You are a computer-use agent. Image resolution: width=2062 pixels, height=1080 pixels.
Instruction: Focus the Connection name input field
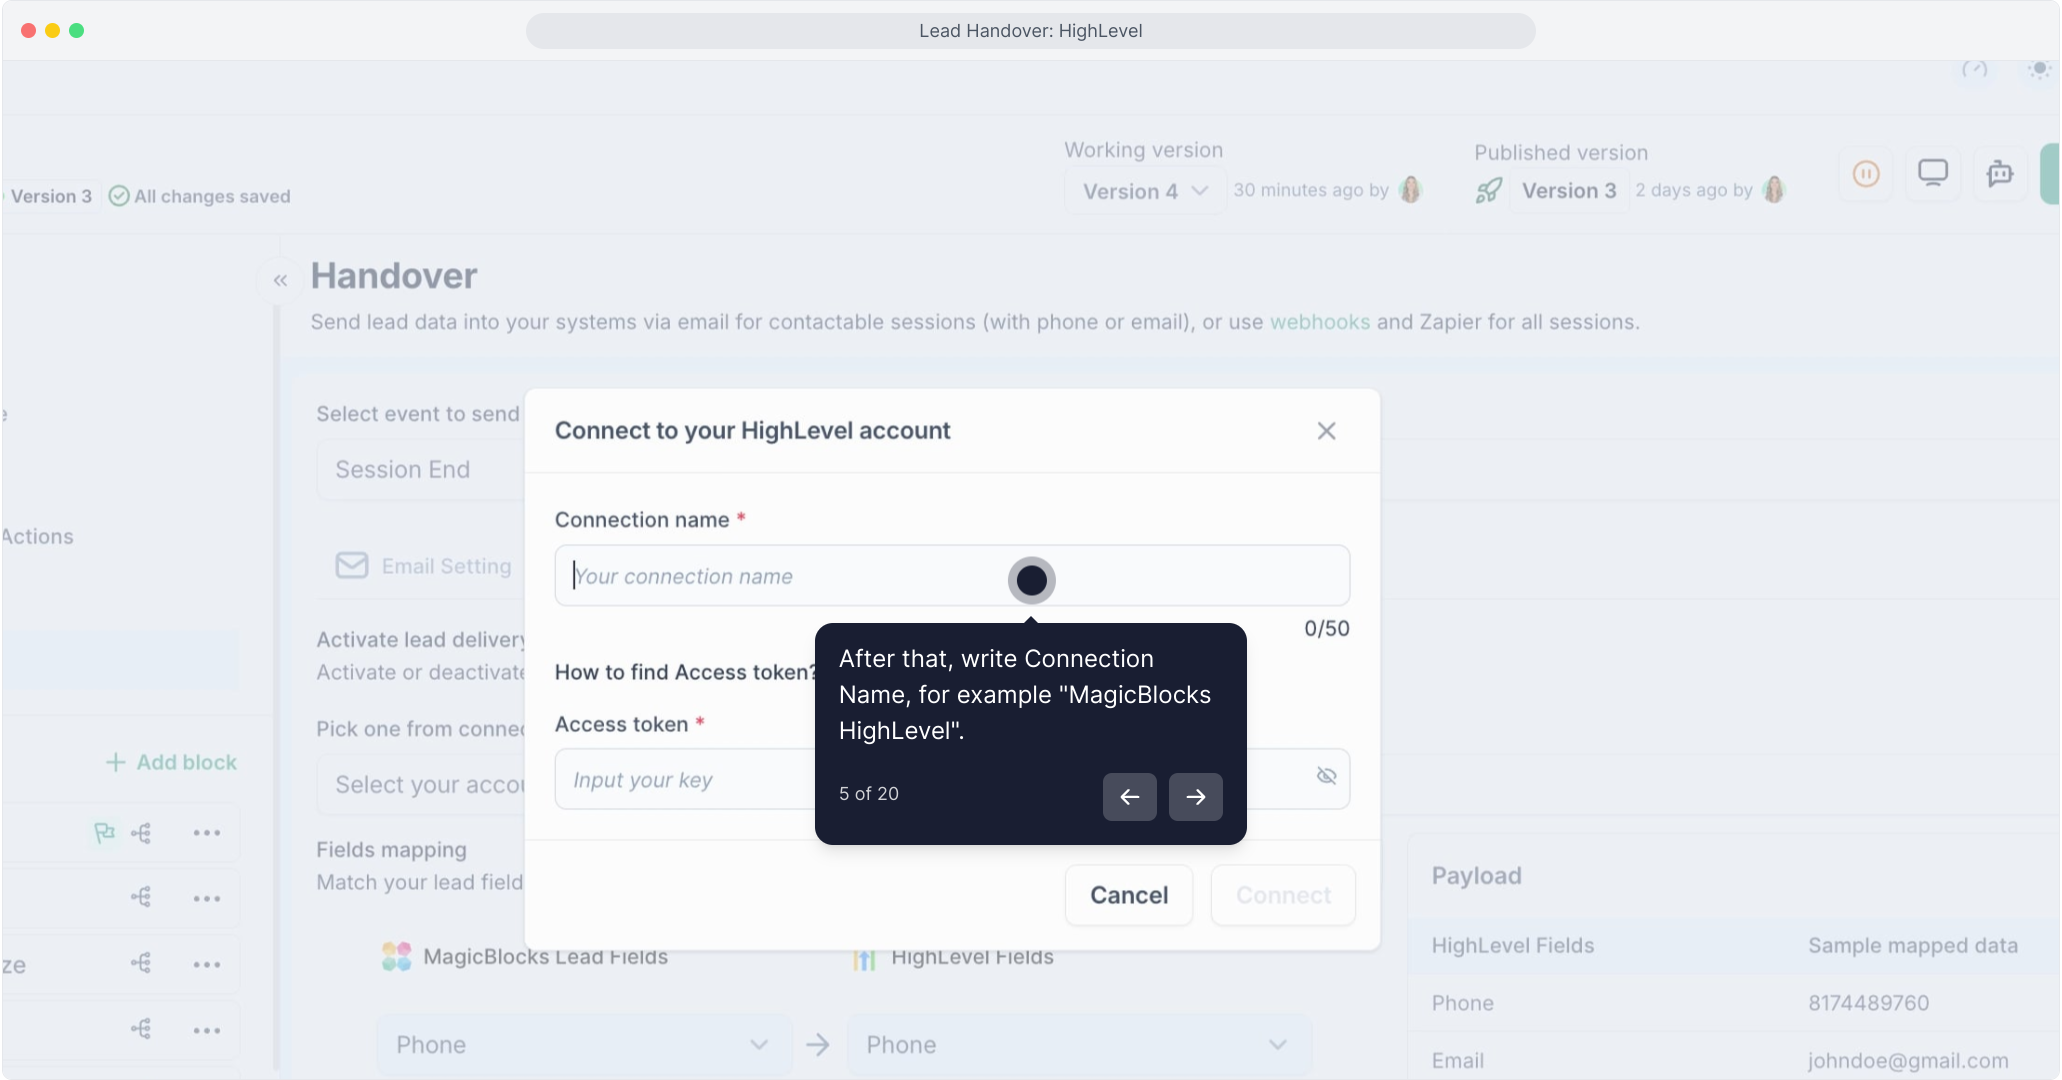click(780, 576)
